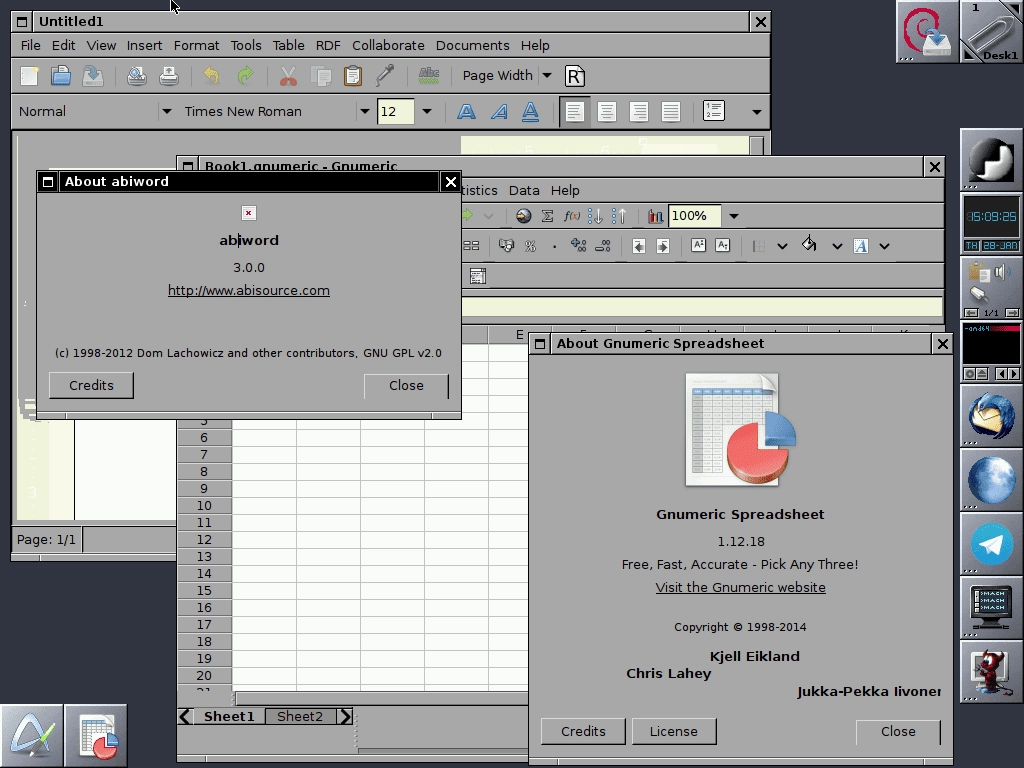Sort descending in Gnumeric
Viewport: 1024px width, 768px height.
click(x=618, y=216)
